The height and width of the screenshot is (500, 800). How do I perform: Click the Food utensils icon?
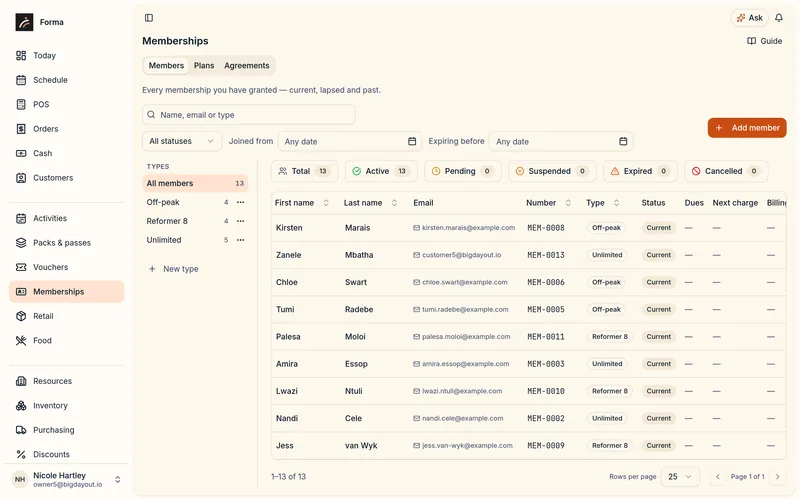click(x=21, y=341)
